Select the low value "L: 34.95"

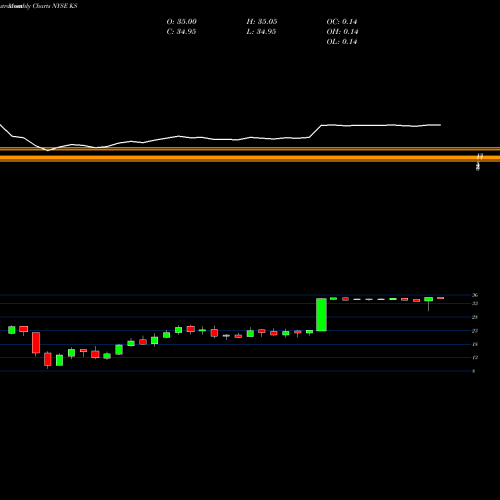(x=262, y=32)
